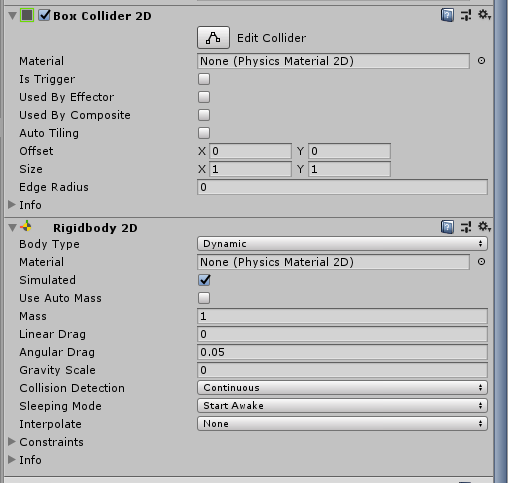Click the Mass value field
Screen dimensions: 508x483
[342, 316]
